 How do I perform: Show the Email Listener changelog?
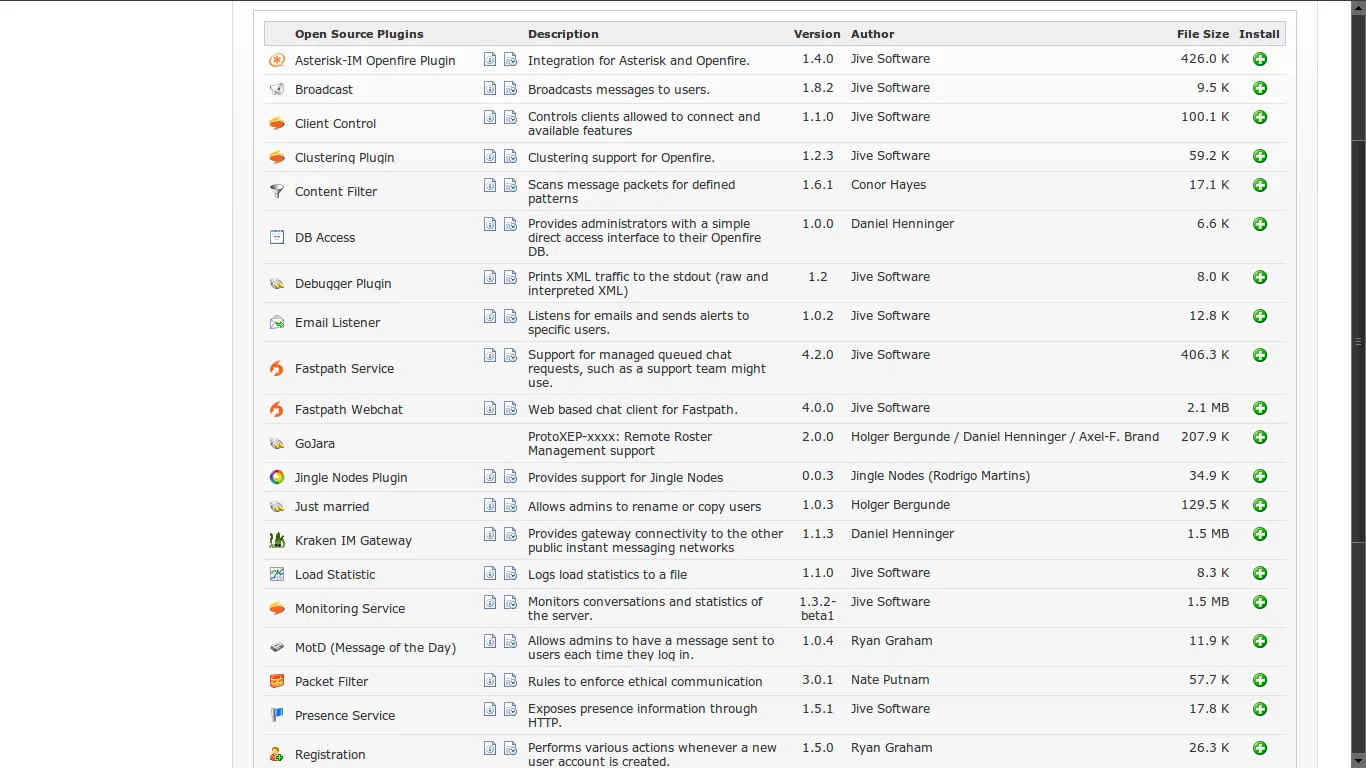point(510,316)
